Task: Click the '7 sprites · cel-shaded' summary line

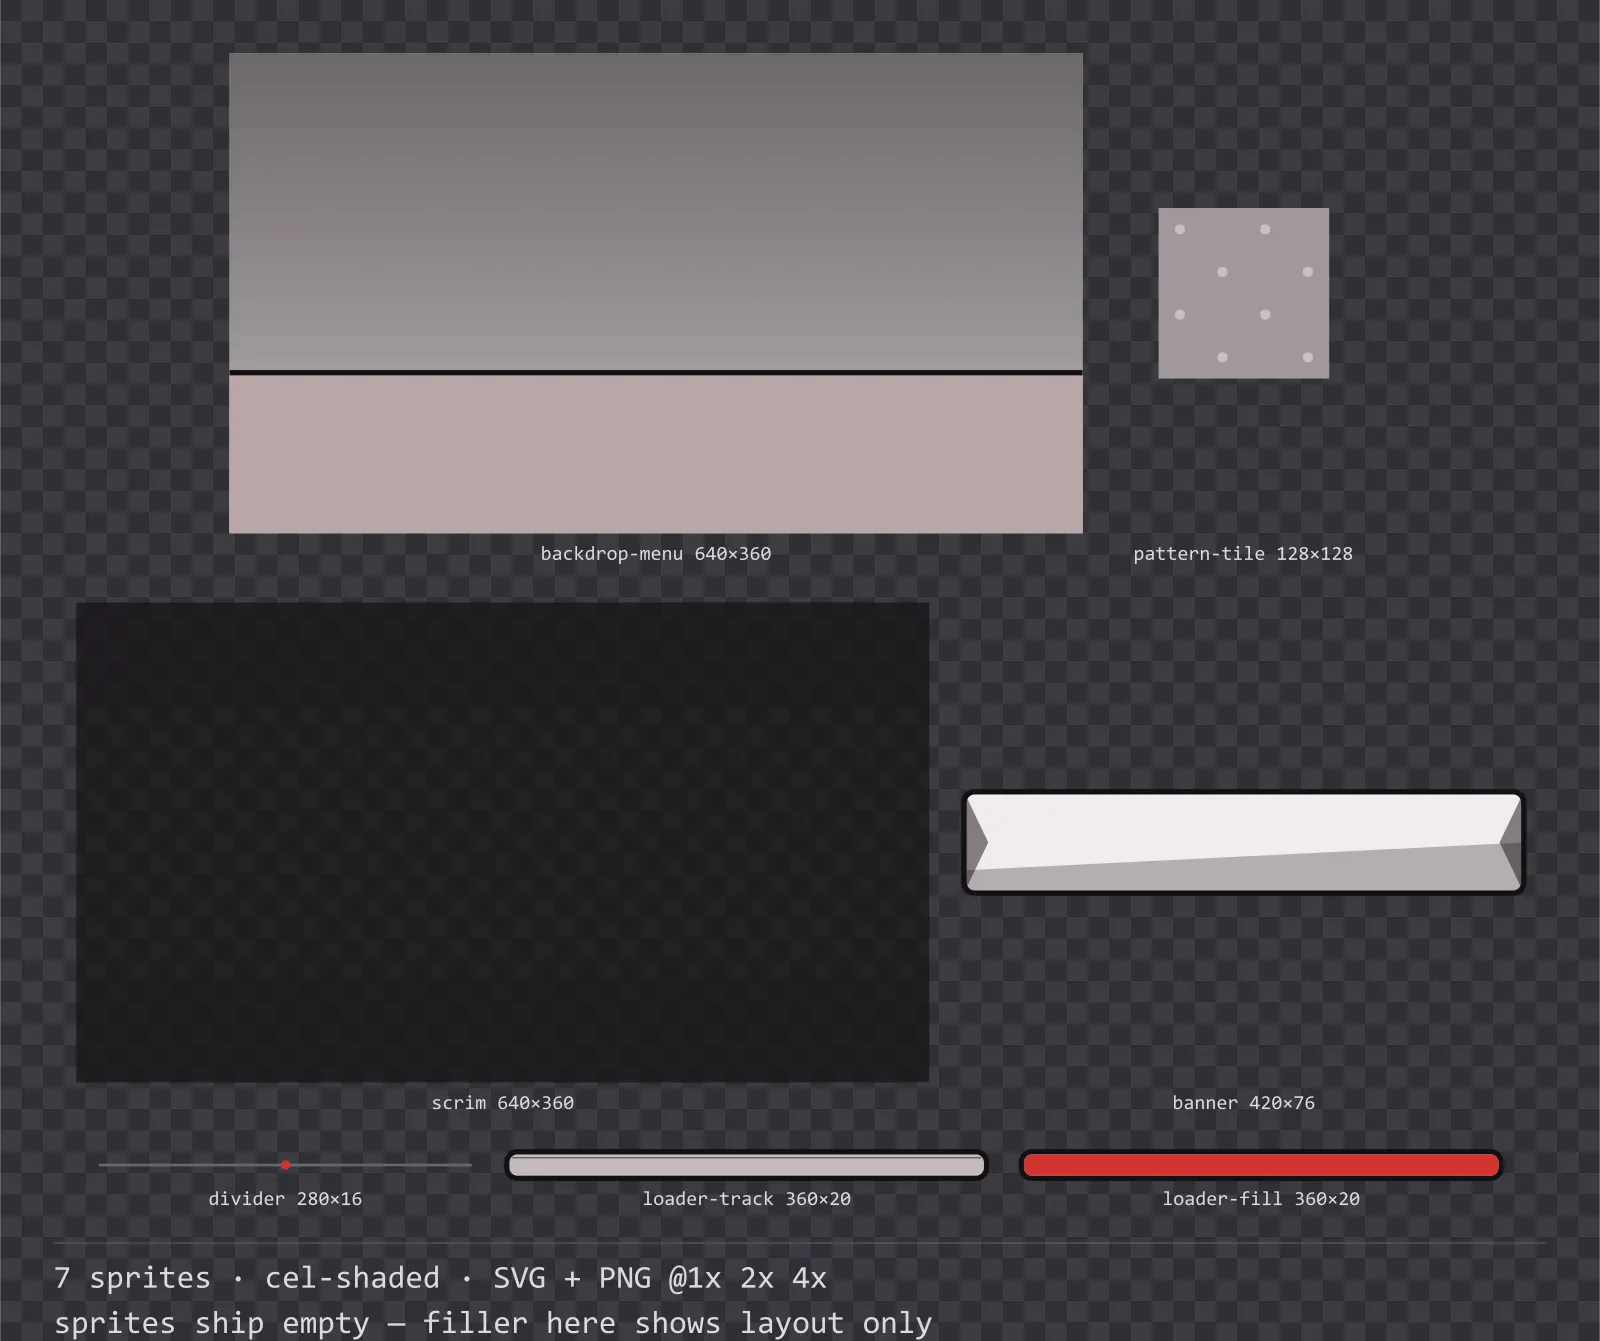Action: pyautogui.click(x=440, y=1278)
